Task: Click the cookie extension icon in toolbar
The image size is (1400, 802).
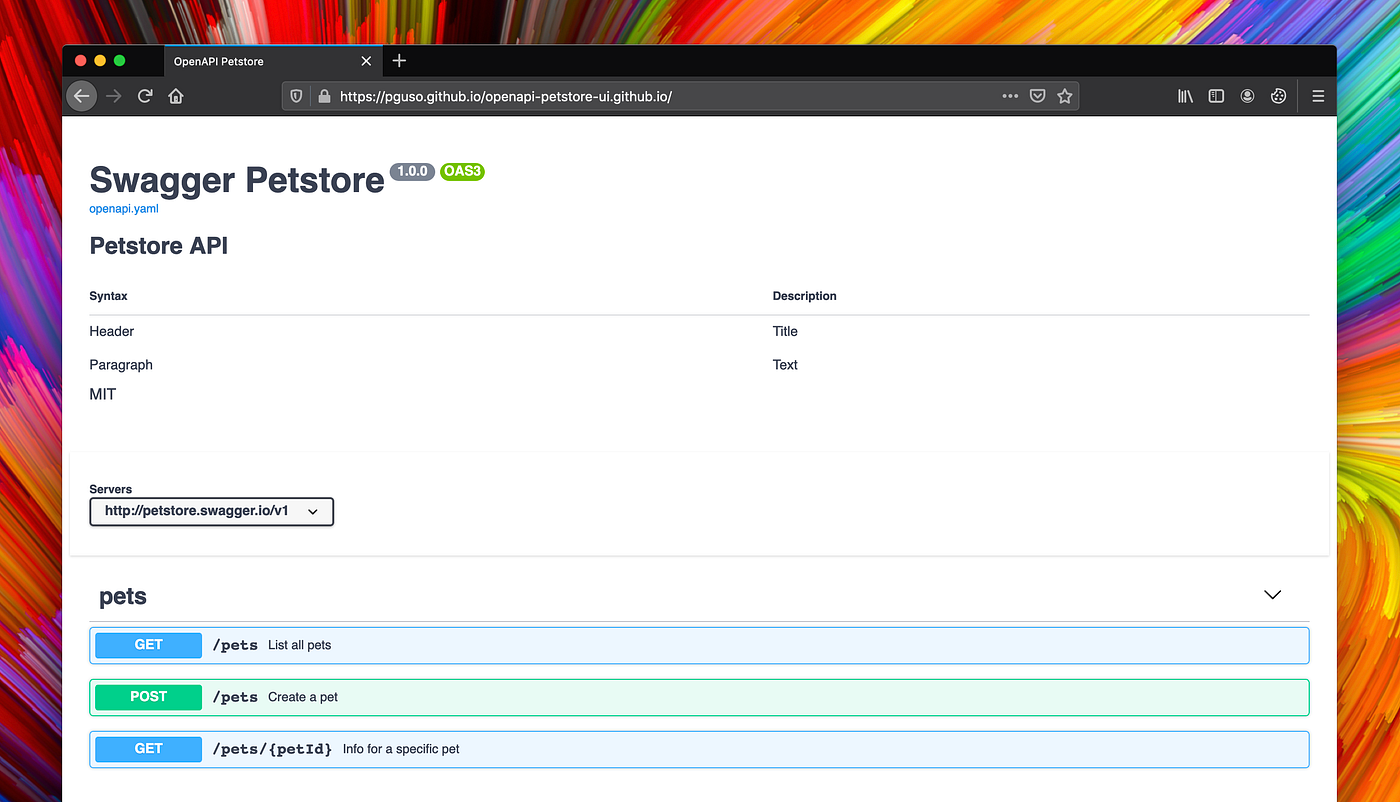Action: [1278, 96]
